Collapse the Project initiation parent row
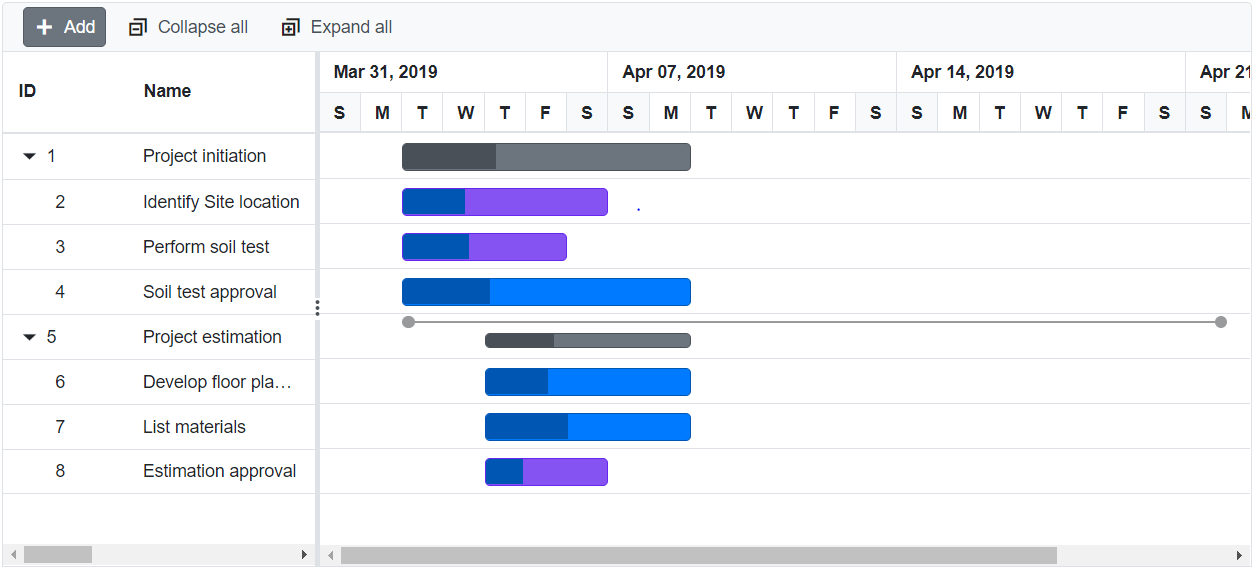This screenshot has height=568, width=1257. pyautogui.click(x=30, y=156)
